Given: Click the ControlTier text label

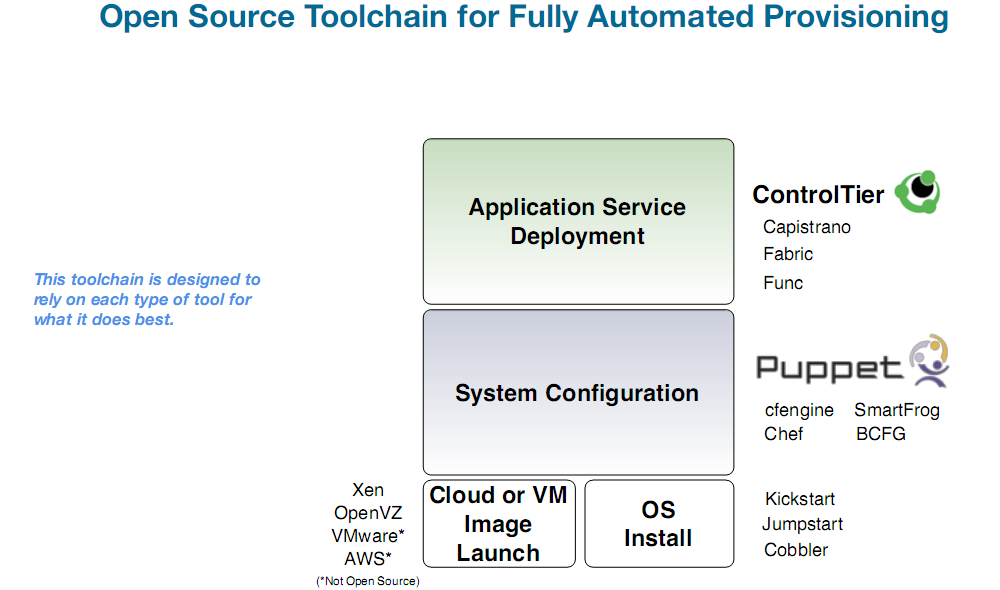Looking at the screenshot, I should (818, 195).
